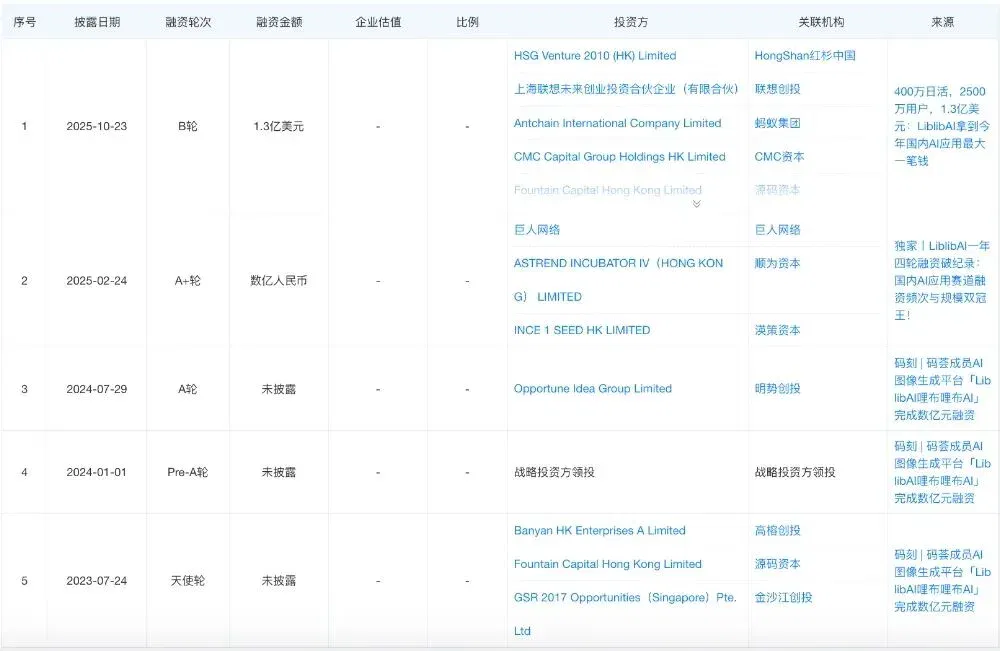Open Fountain Capital Hong Kong link in row 5

tap(608, 564)
